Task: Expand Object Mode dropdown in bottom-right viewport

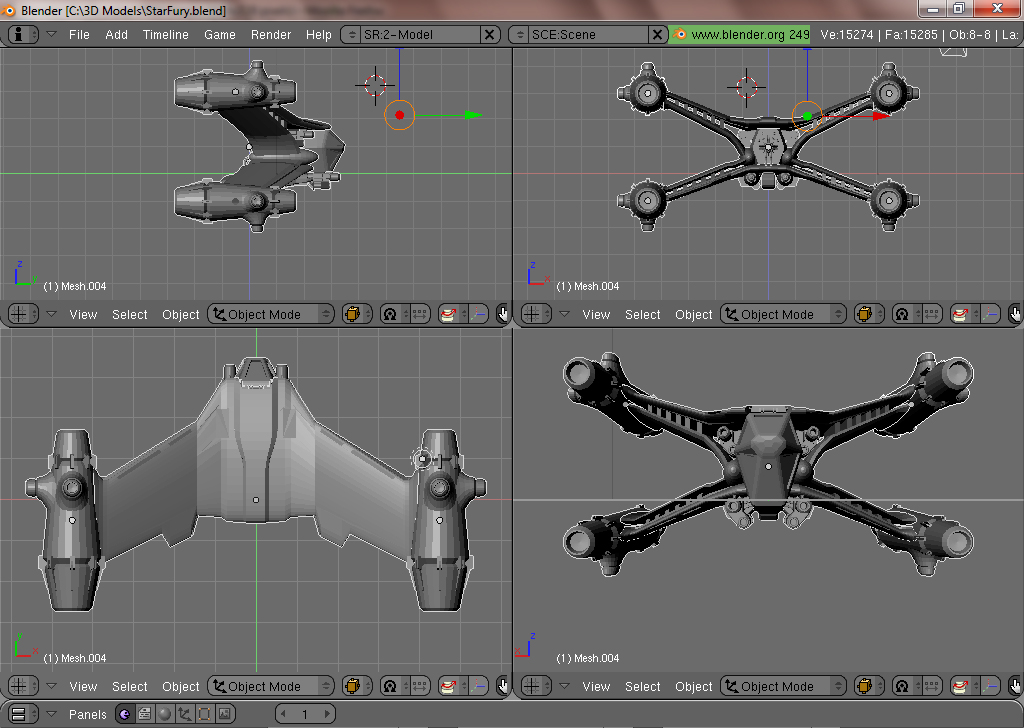Action: [783, 687]
